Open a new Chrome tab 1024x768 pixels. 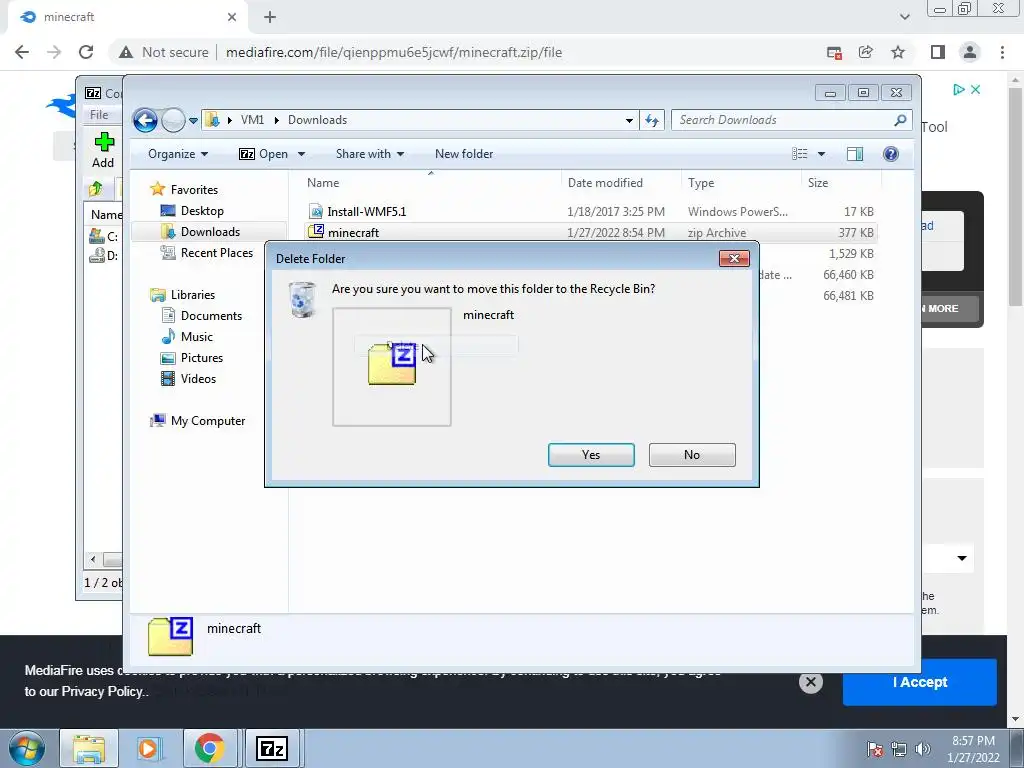(x=270, y=18)
